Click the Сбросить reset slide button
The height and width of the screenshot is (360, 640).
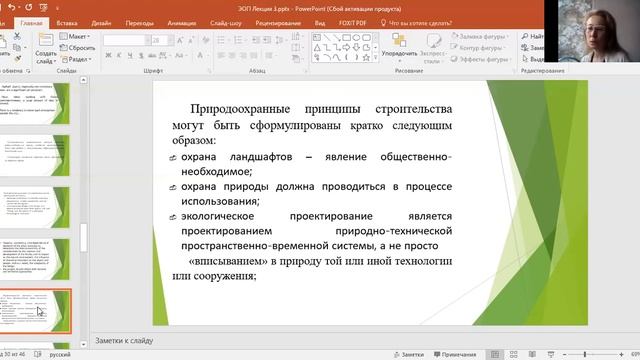(78, 48)
